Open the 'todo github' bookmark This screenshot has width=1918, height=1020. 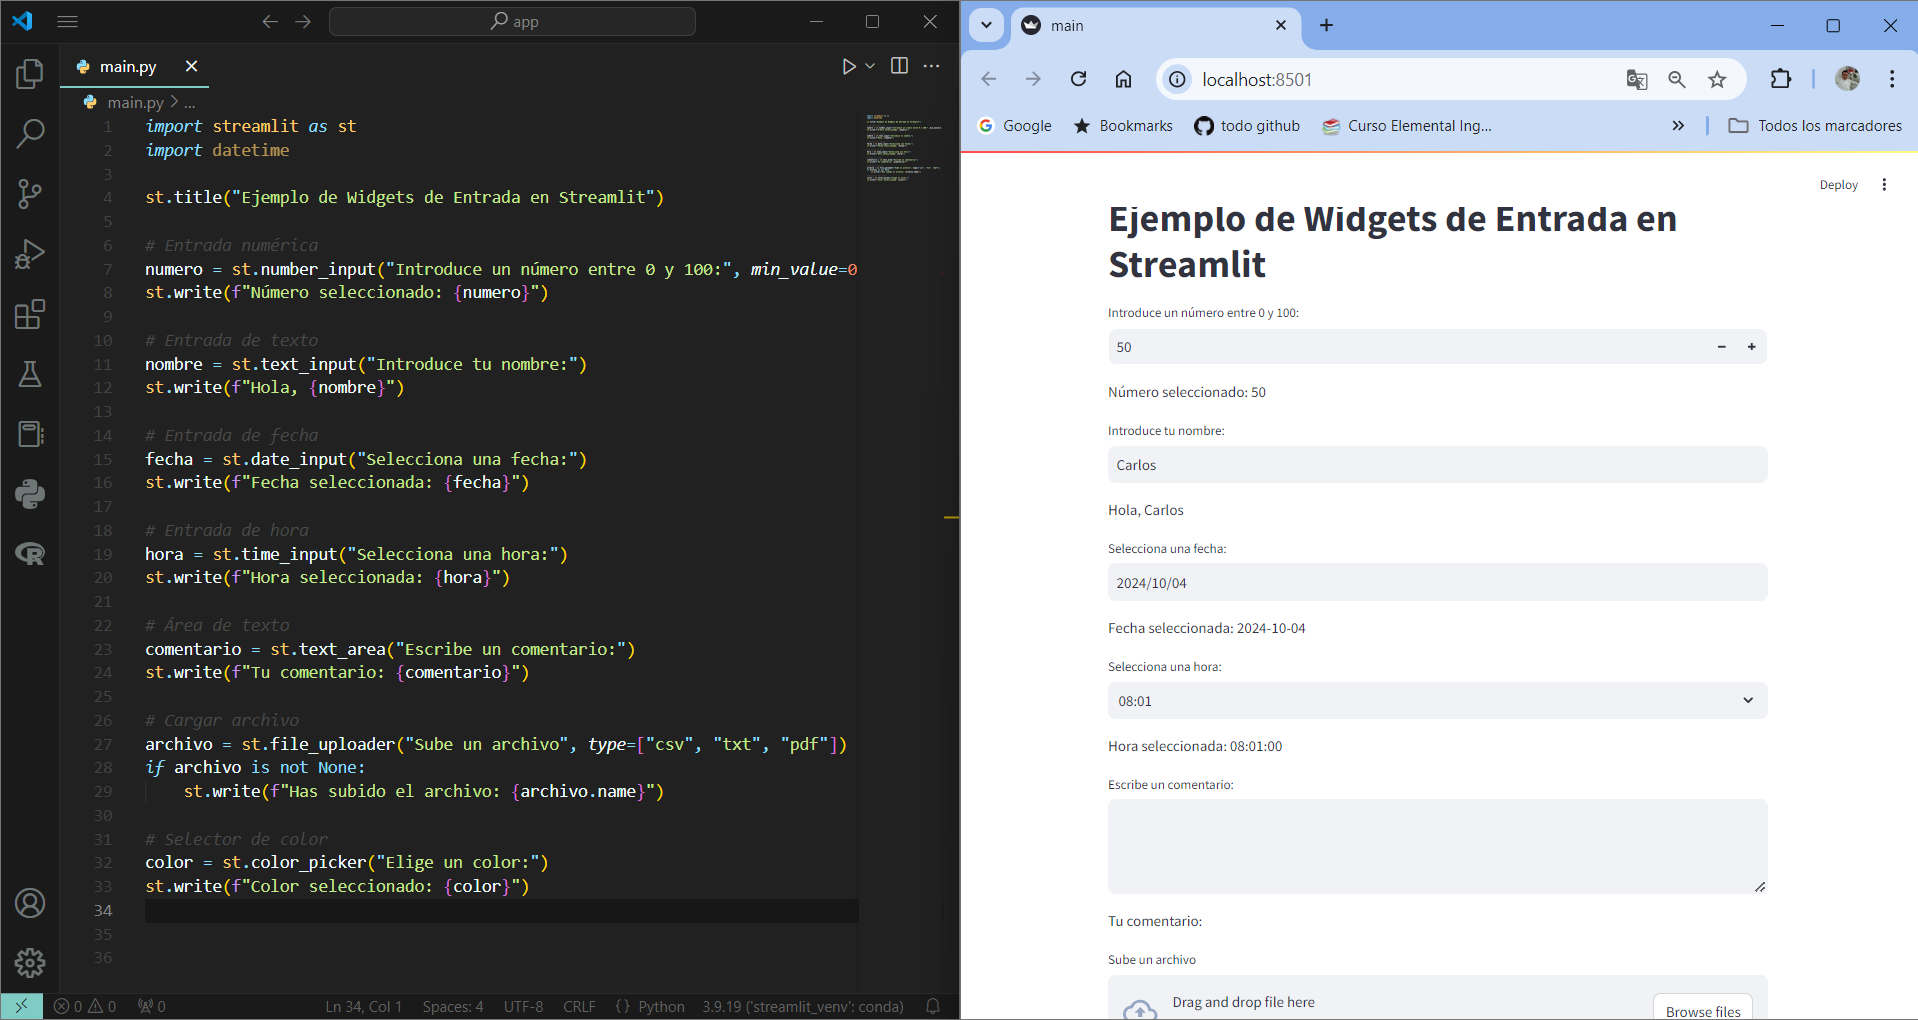click(x=1247, y=125)
